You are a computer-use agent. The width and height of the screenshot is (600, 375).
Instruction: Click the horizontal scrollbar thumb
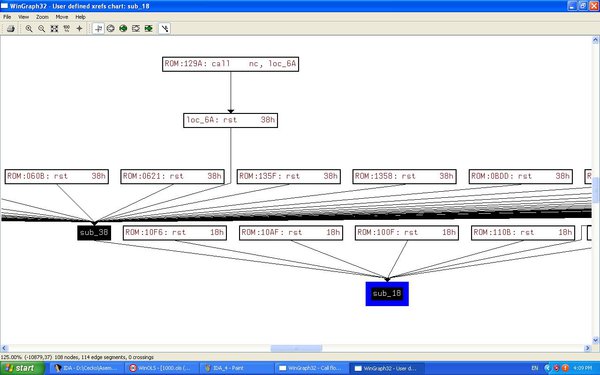[296, 348]
